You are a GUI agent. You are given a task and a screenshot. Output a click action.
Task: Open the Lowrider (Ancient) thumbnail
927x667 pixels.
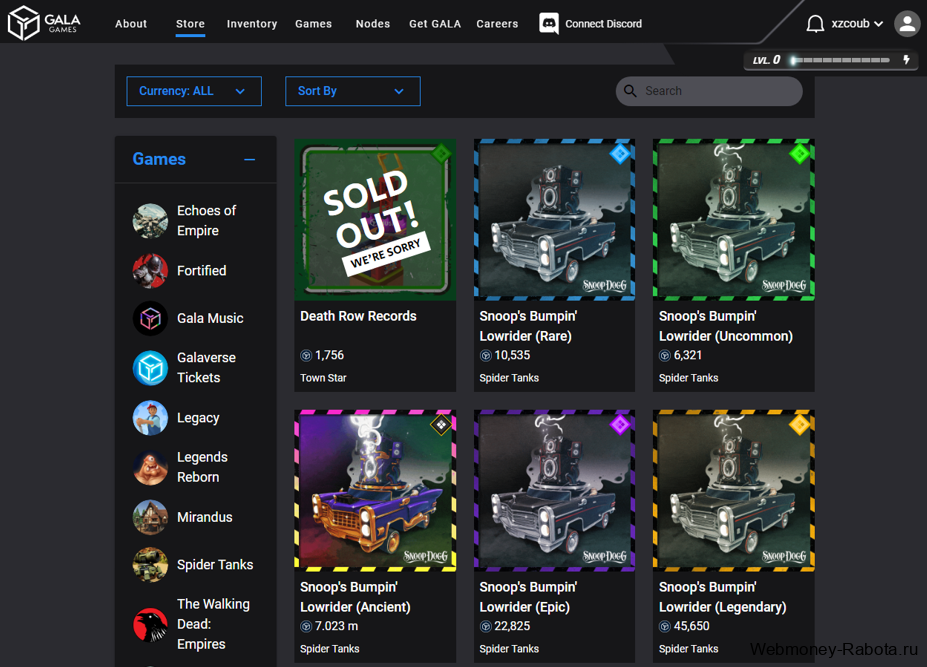(375, 490)
